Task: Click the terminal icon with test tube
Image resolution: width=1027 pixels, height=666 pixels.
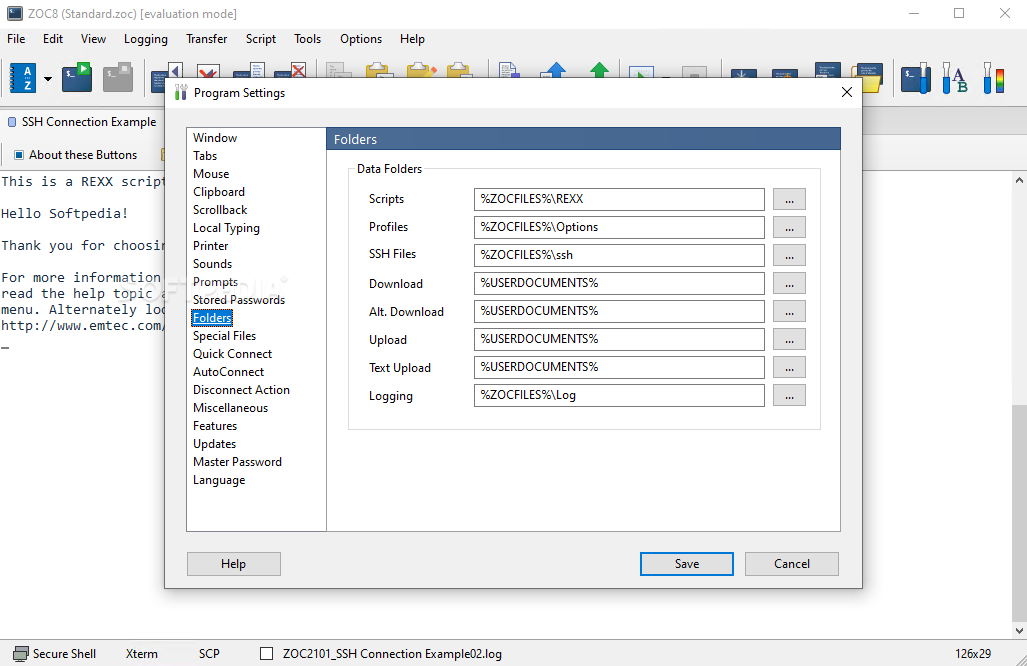Action: [x=916, y=78]
